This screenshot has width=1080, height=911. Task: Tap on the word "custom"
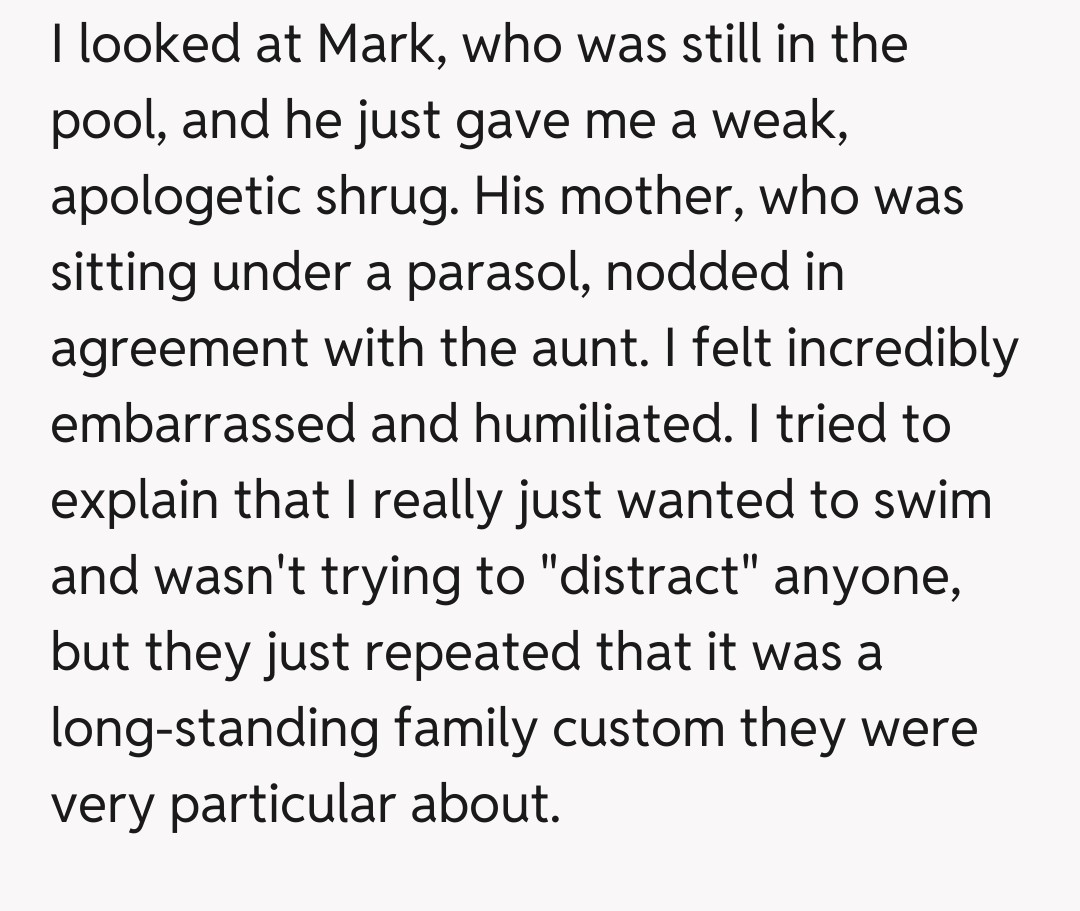pyautogui.click(x=637, y=729)
